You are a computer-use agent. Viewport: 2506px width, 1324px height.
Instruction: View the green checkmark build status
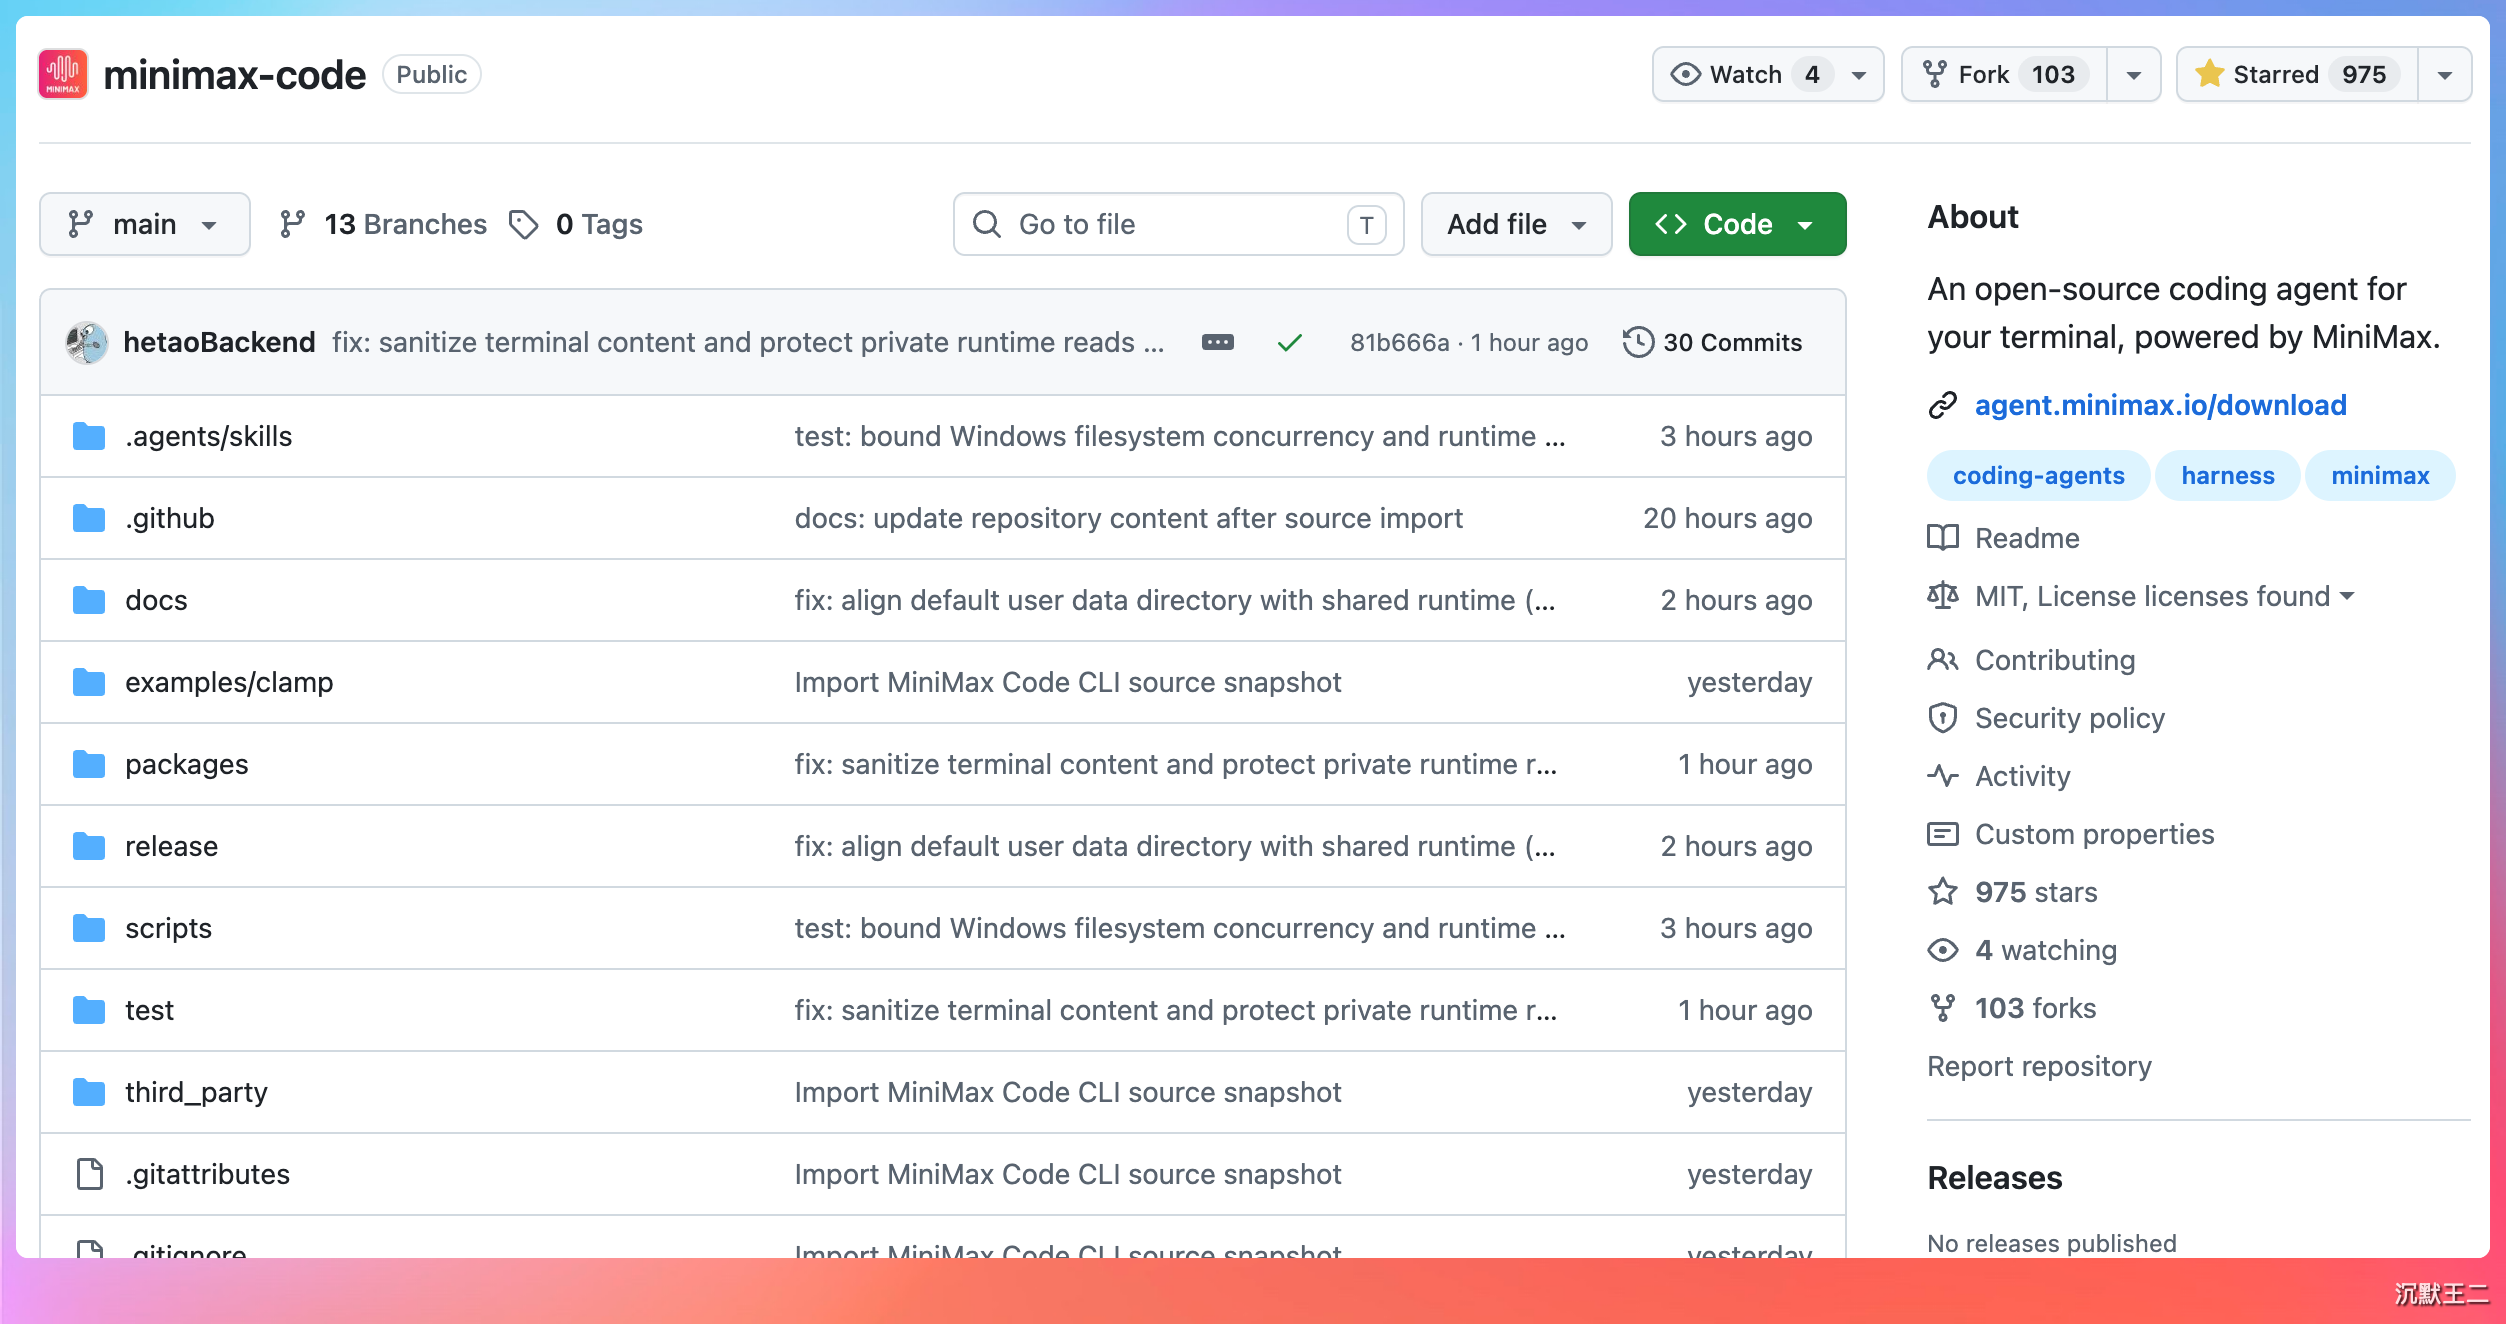[x=1289, y=343]
